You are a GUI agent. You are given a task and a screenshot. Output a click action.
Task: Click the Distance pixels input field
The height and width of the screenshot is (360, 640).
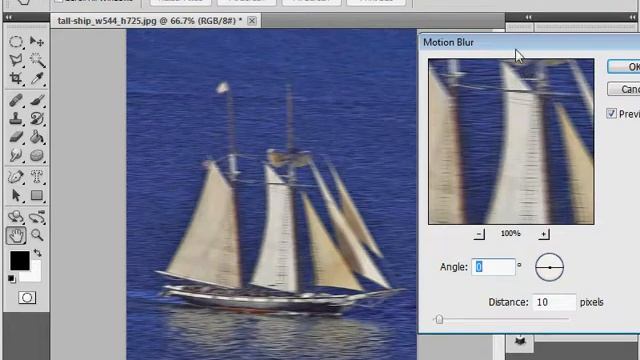coord(554,302)
